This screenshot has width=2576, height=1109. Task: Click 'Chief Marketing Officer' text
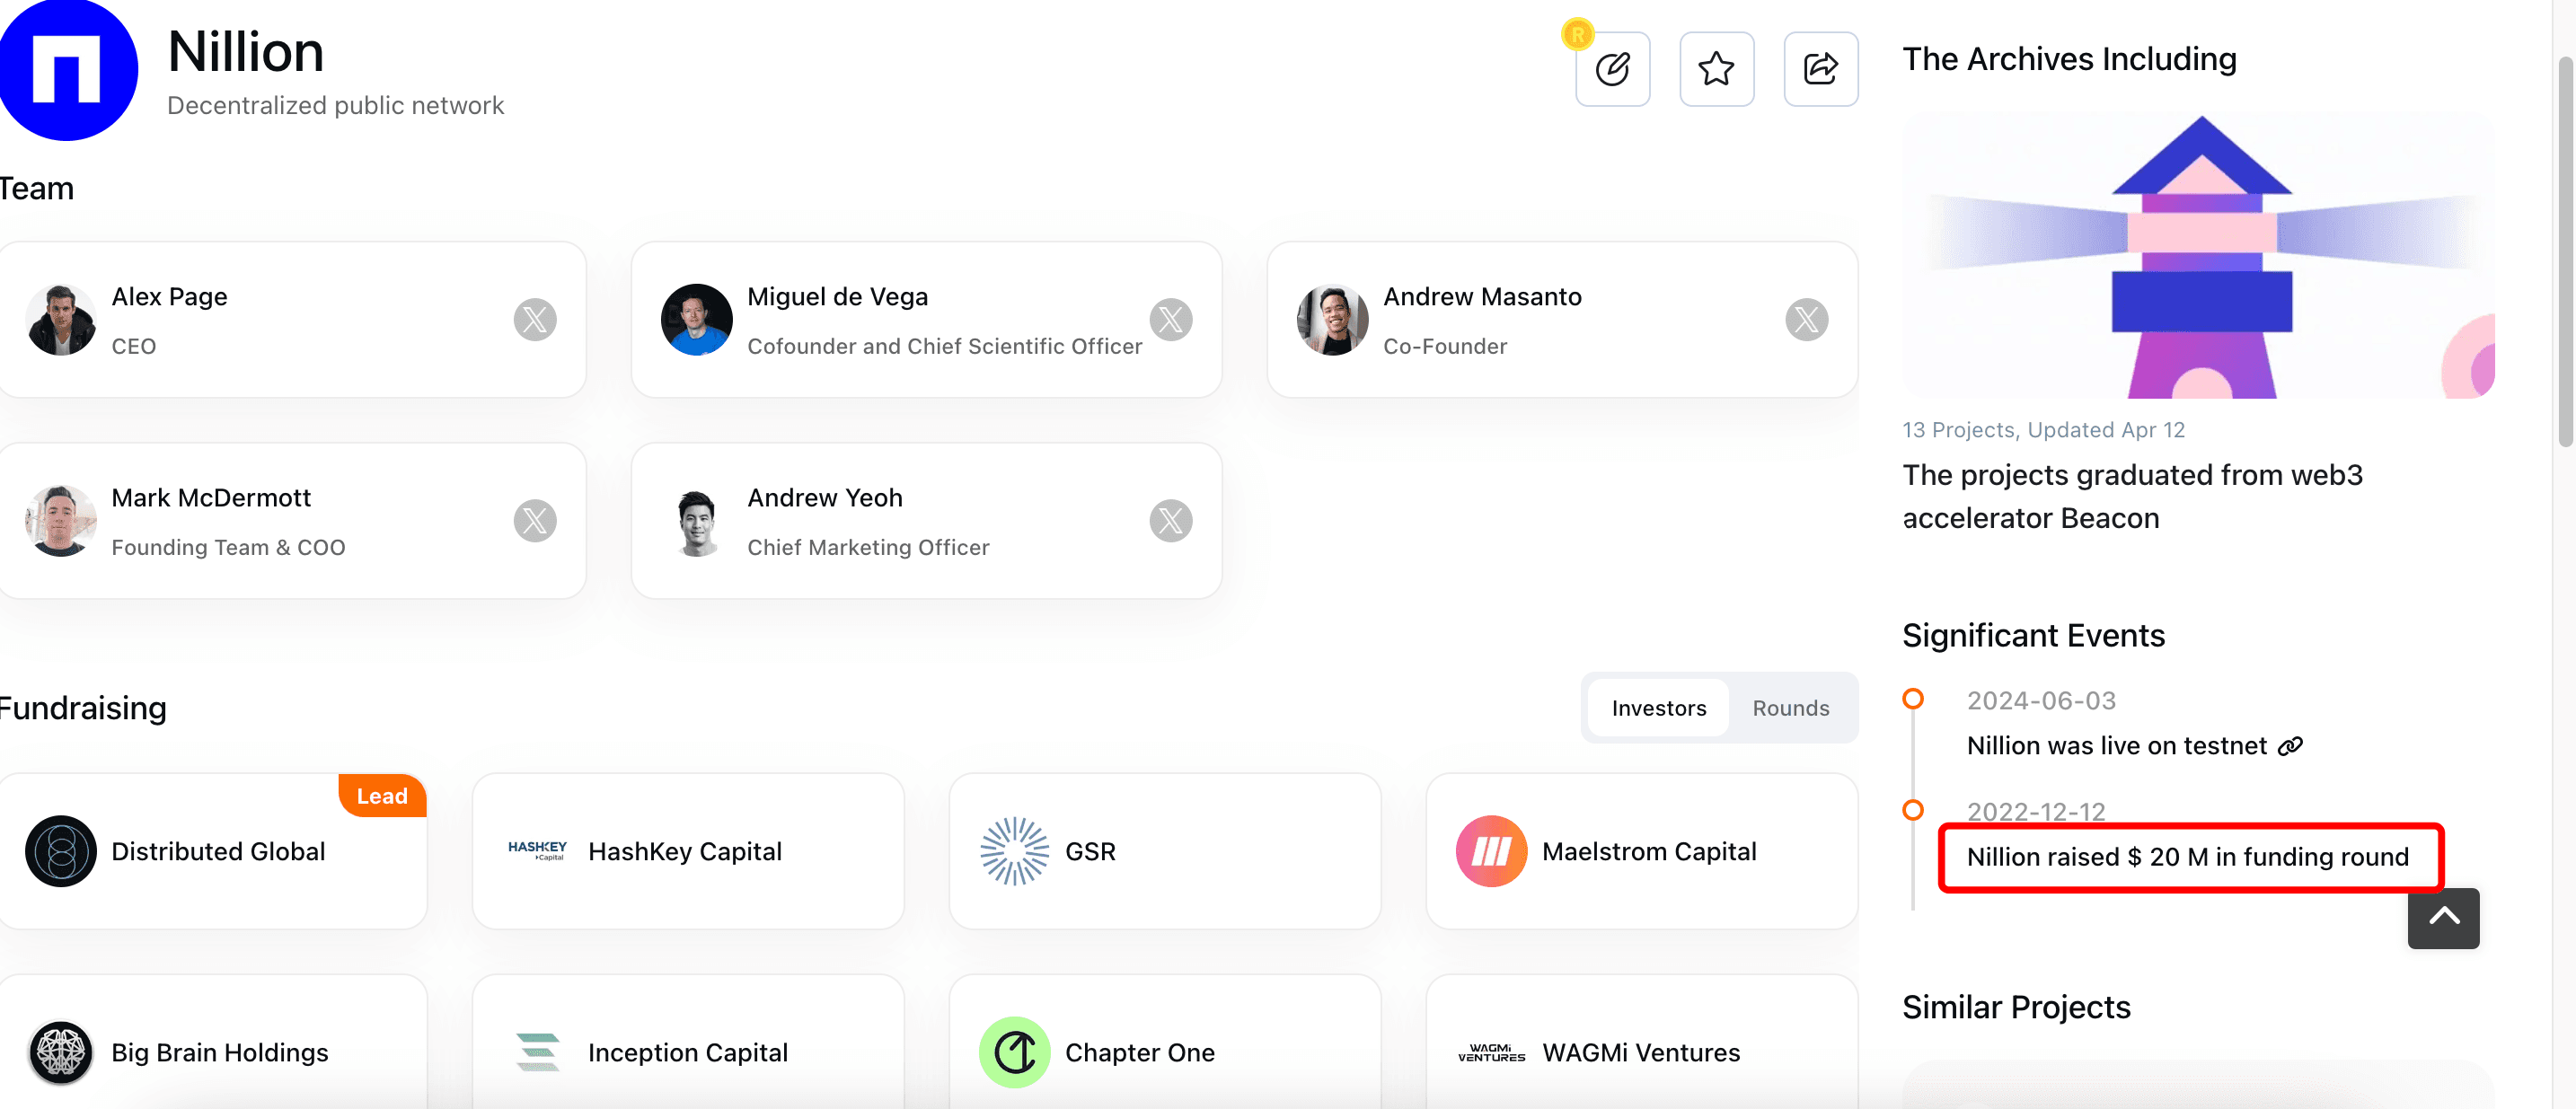coord(868,547)
